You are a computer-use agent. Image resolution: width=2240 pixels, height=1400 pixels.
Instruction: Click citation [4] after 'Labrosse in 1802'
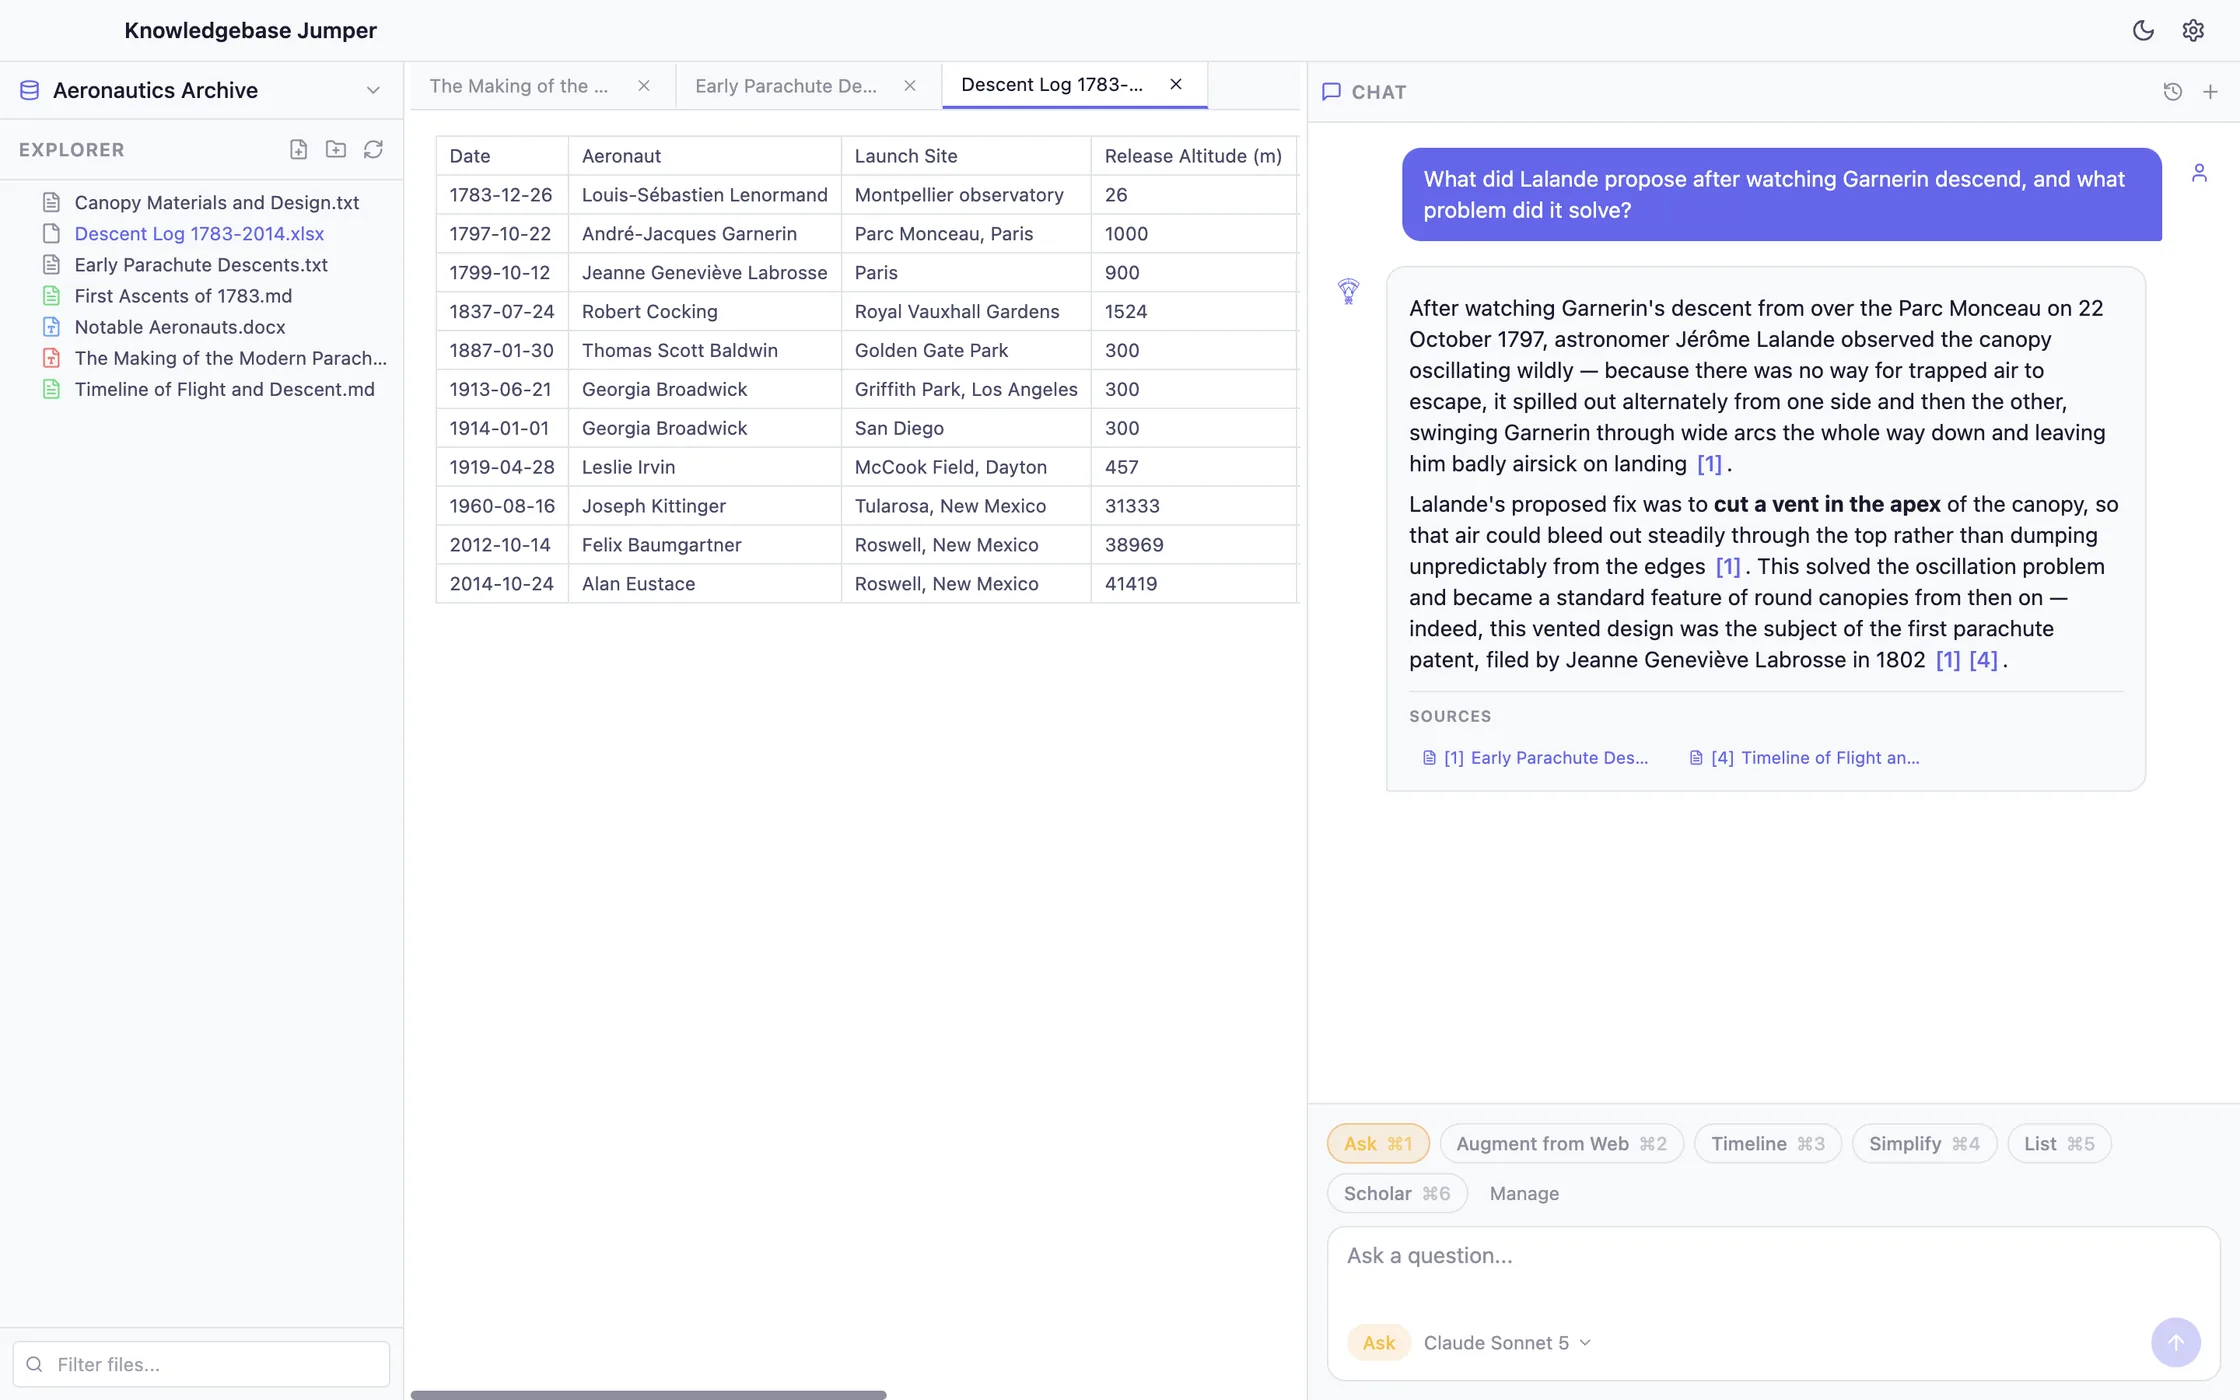[x=1983, y=660]
